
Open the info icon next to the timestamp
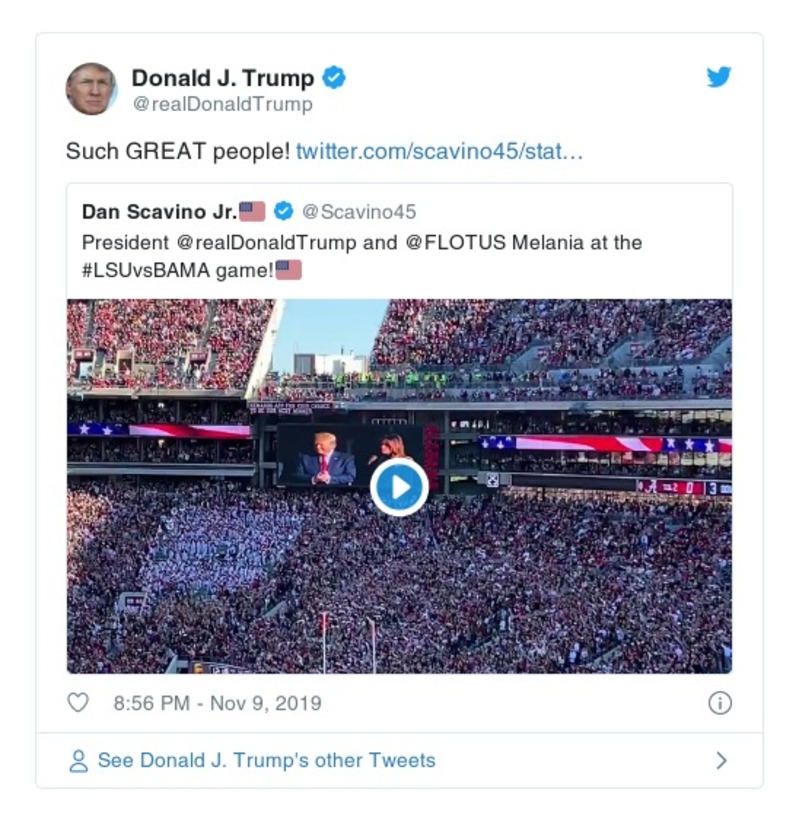click(x=719, y=704)
